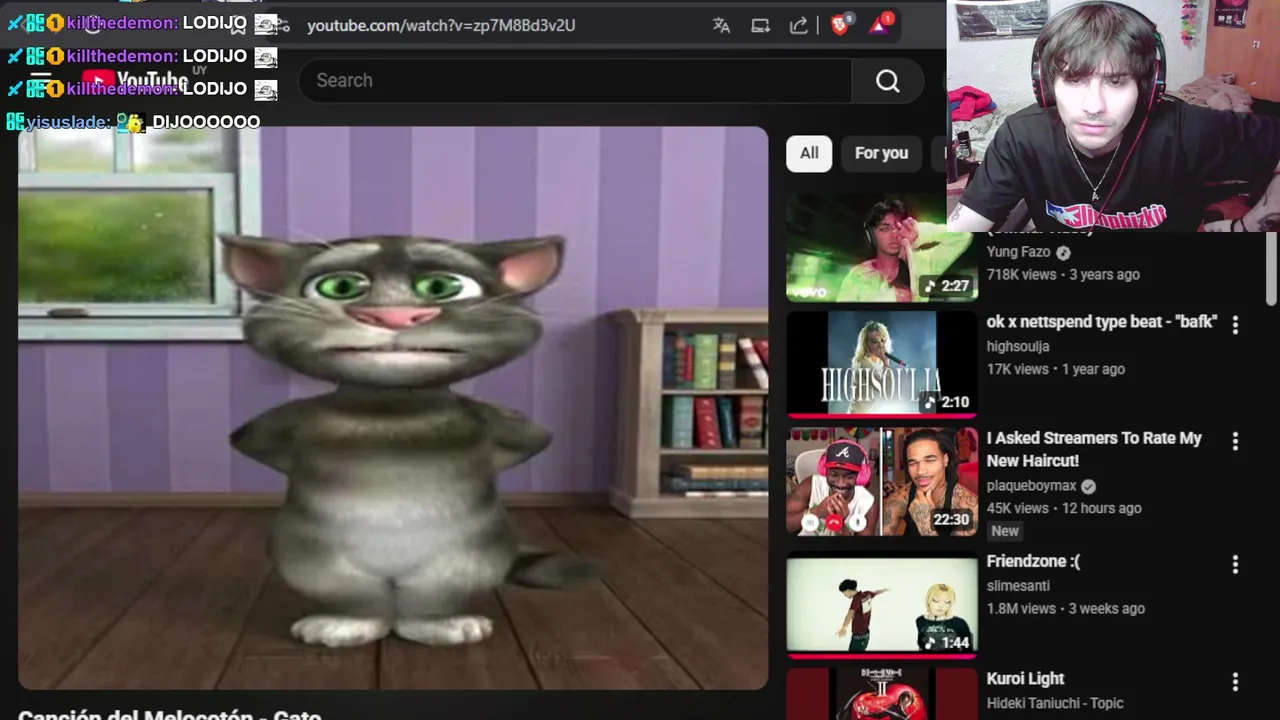
Task: Click the address bar URL youtube.com/watch
Action: [441, 25]
